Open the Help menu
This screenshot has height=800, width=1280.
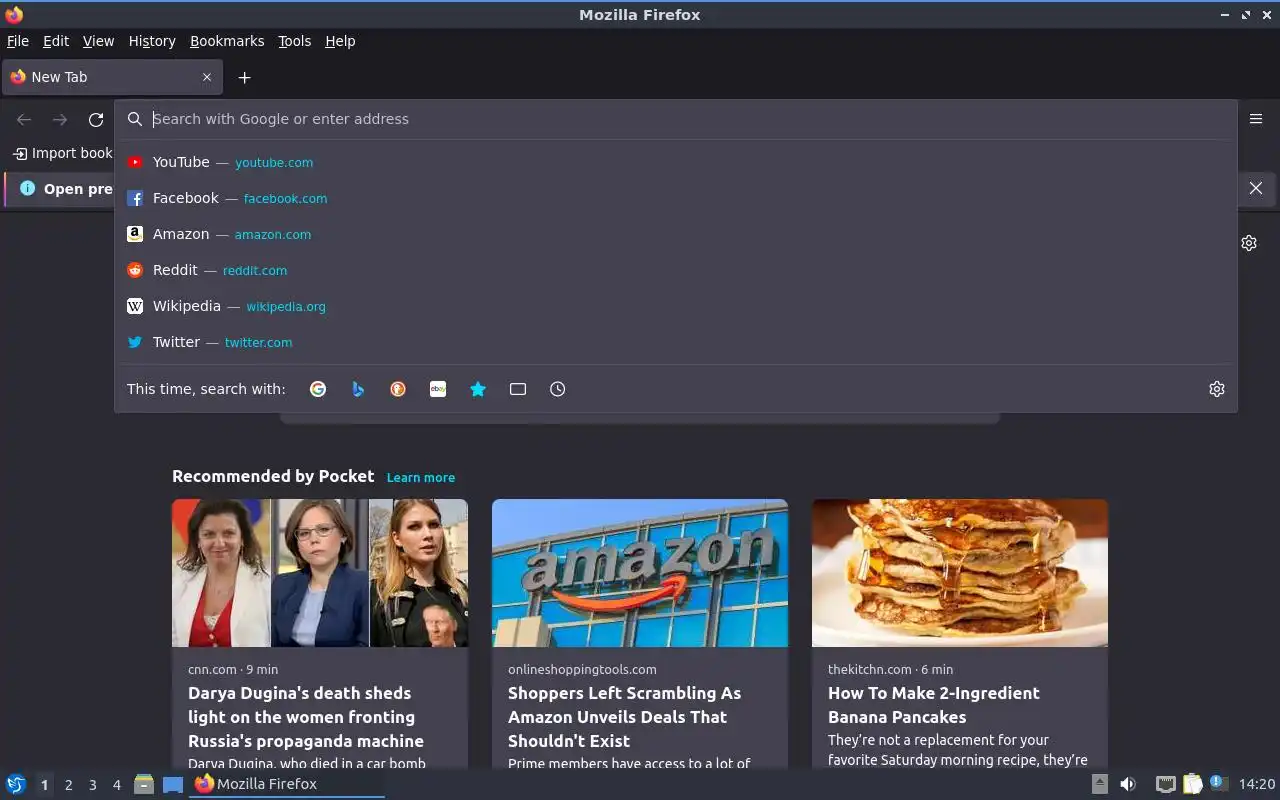coord(340,41)
